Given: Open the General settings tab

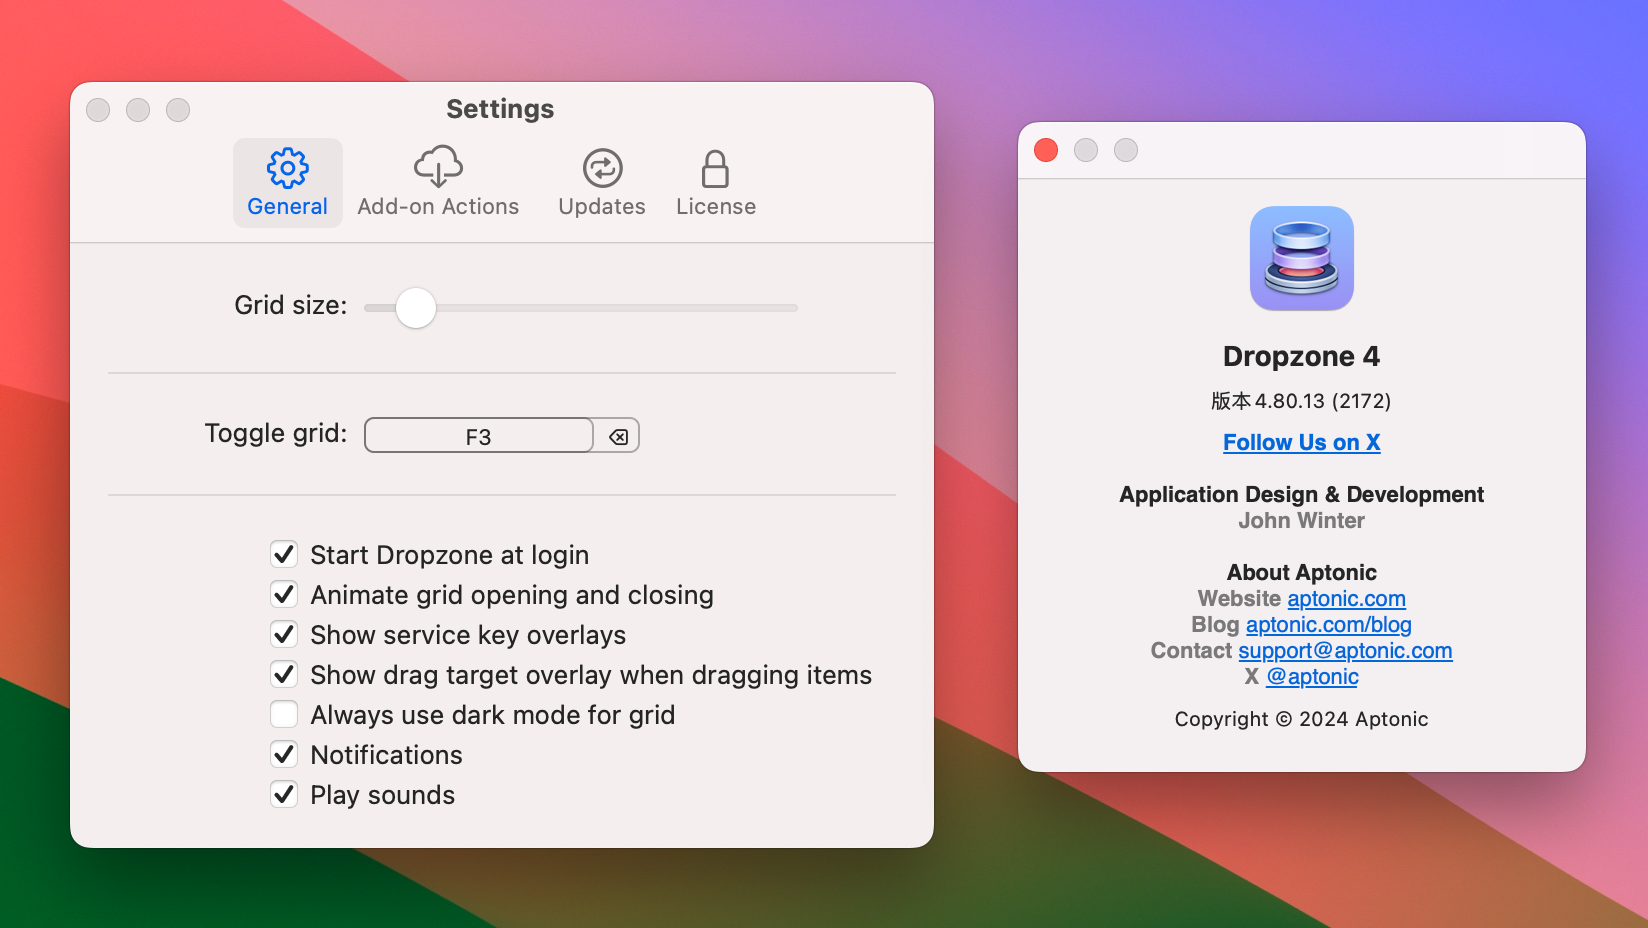Looking at the screenshot, I should coord(287,183).
